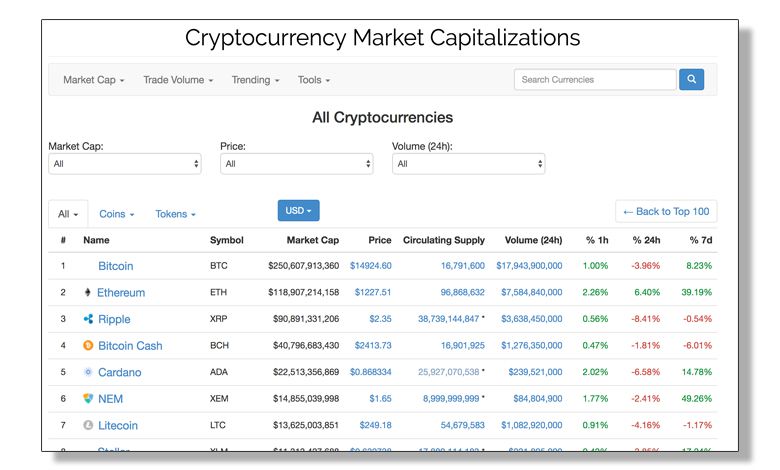Click Ripple price $2.35

click(x=380, y=319)
